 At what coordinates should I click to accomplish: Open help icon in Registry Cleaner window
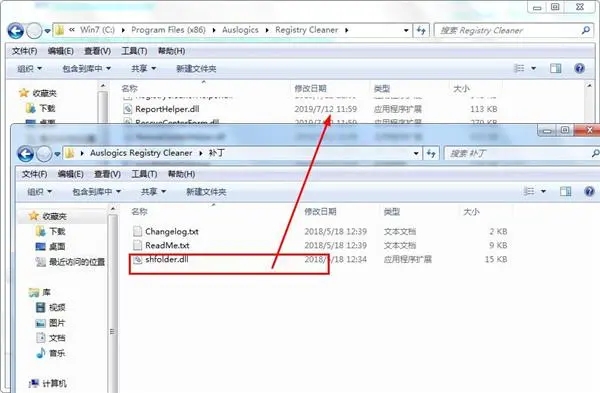tap(580, 68)
